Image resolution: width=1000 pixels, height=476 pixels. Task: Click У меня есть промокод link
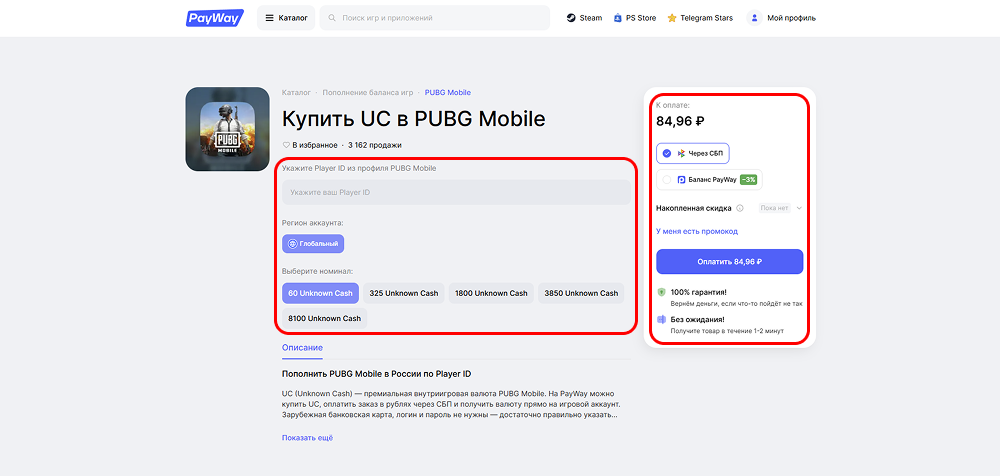pos(697,232)
